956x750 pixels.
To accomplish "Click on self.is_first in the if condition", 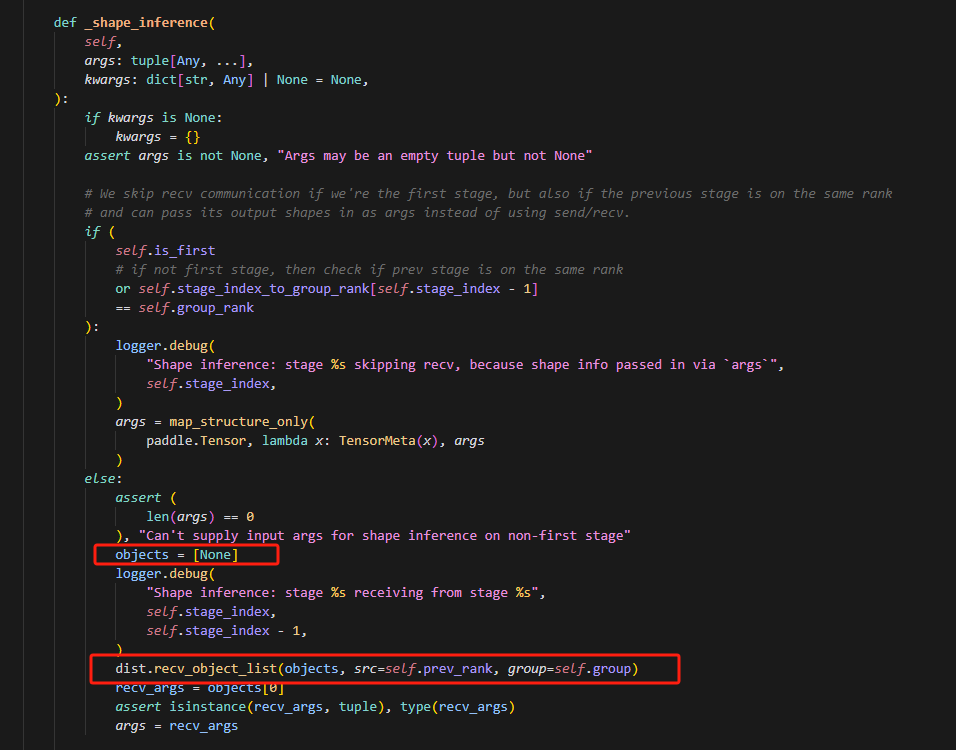I will pos(165,251).
